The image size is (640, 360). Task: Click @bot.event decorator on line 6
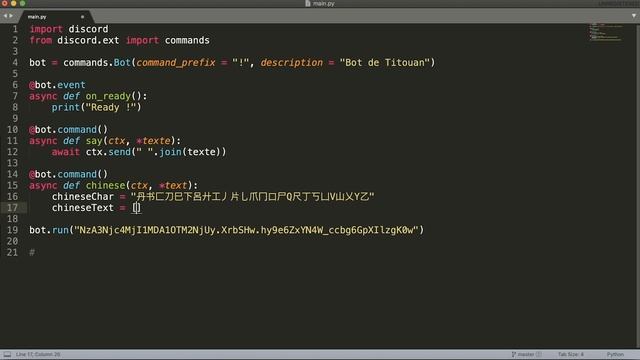(x=57, y=85)
